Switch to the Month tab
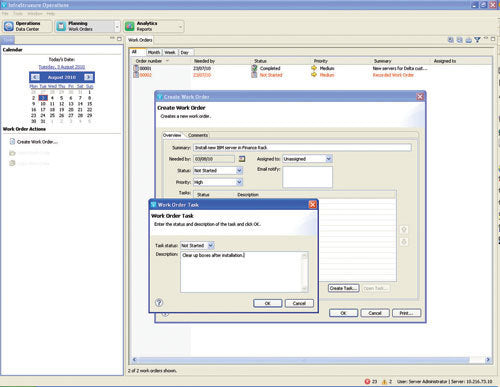Viewport: 500px width, 387px height. point(154,52)
